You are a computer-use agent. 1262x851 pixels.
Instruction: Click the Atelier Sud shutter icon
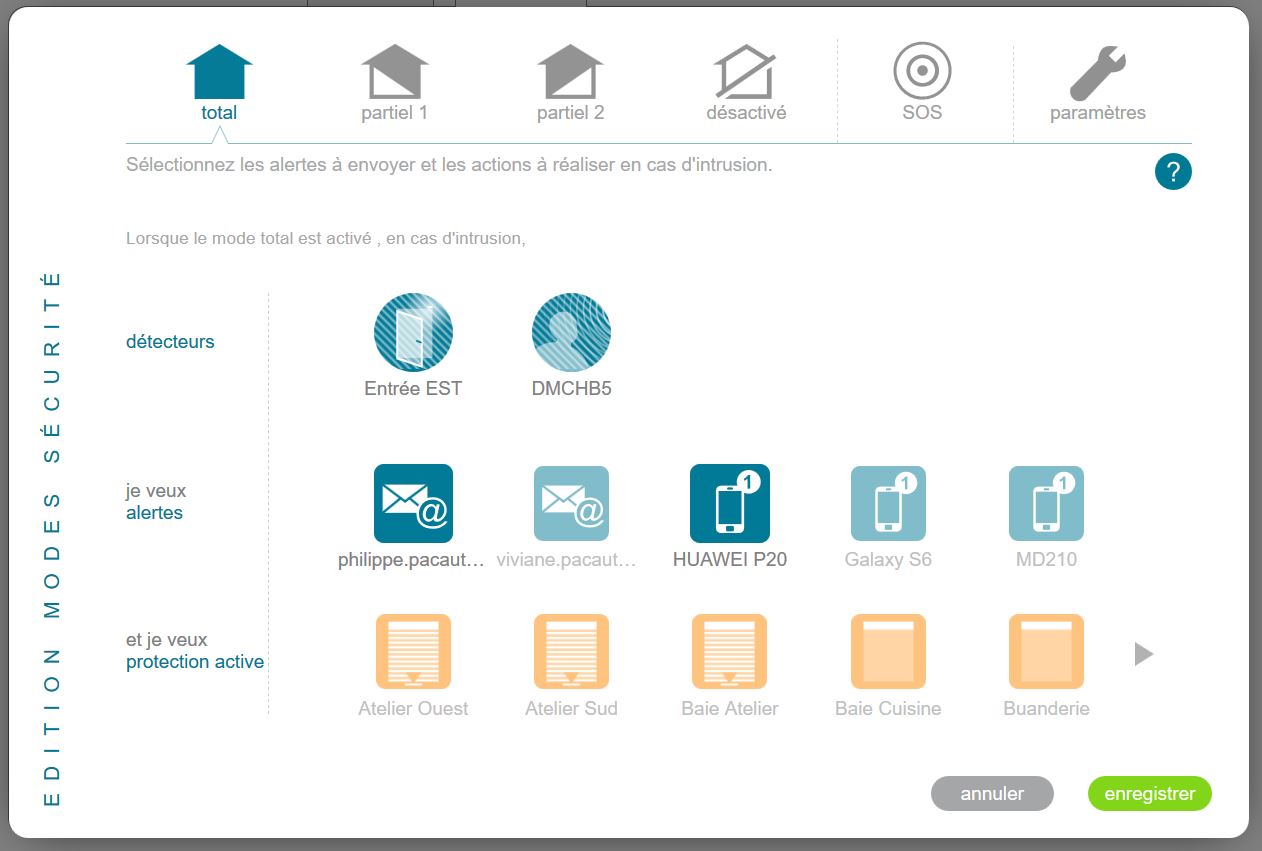coord(571,652)
